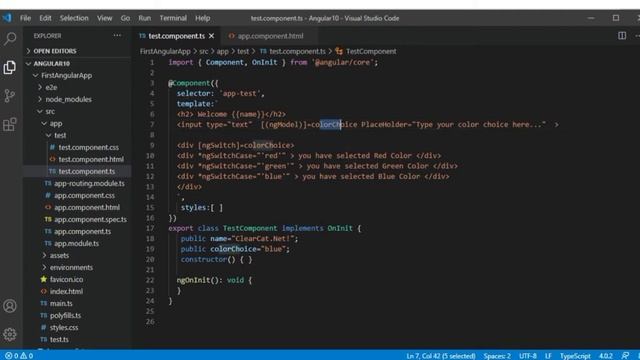Open the Selection menu
This screenshot has width=640, height=360.
(x=74, y=18)
